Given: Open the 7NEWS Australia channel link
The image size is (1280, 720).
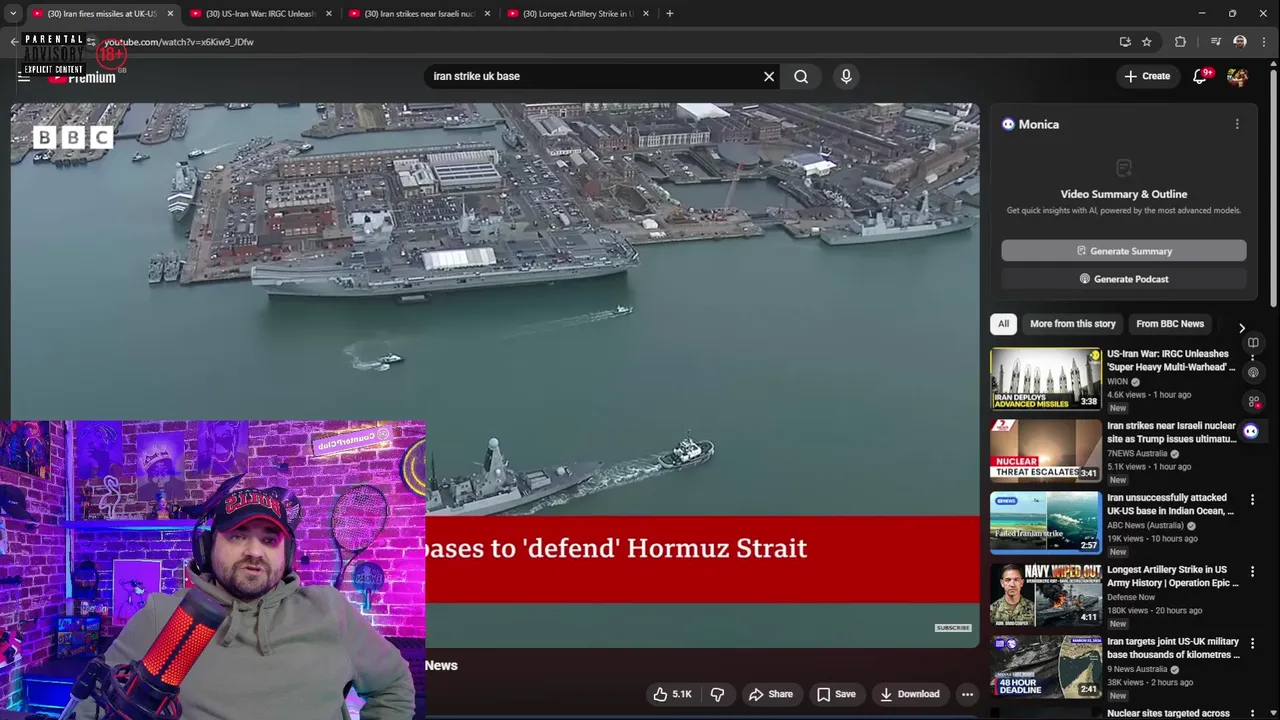Looking at the screenshot, I should pos(1137,453).
